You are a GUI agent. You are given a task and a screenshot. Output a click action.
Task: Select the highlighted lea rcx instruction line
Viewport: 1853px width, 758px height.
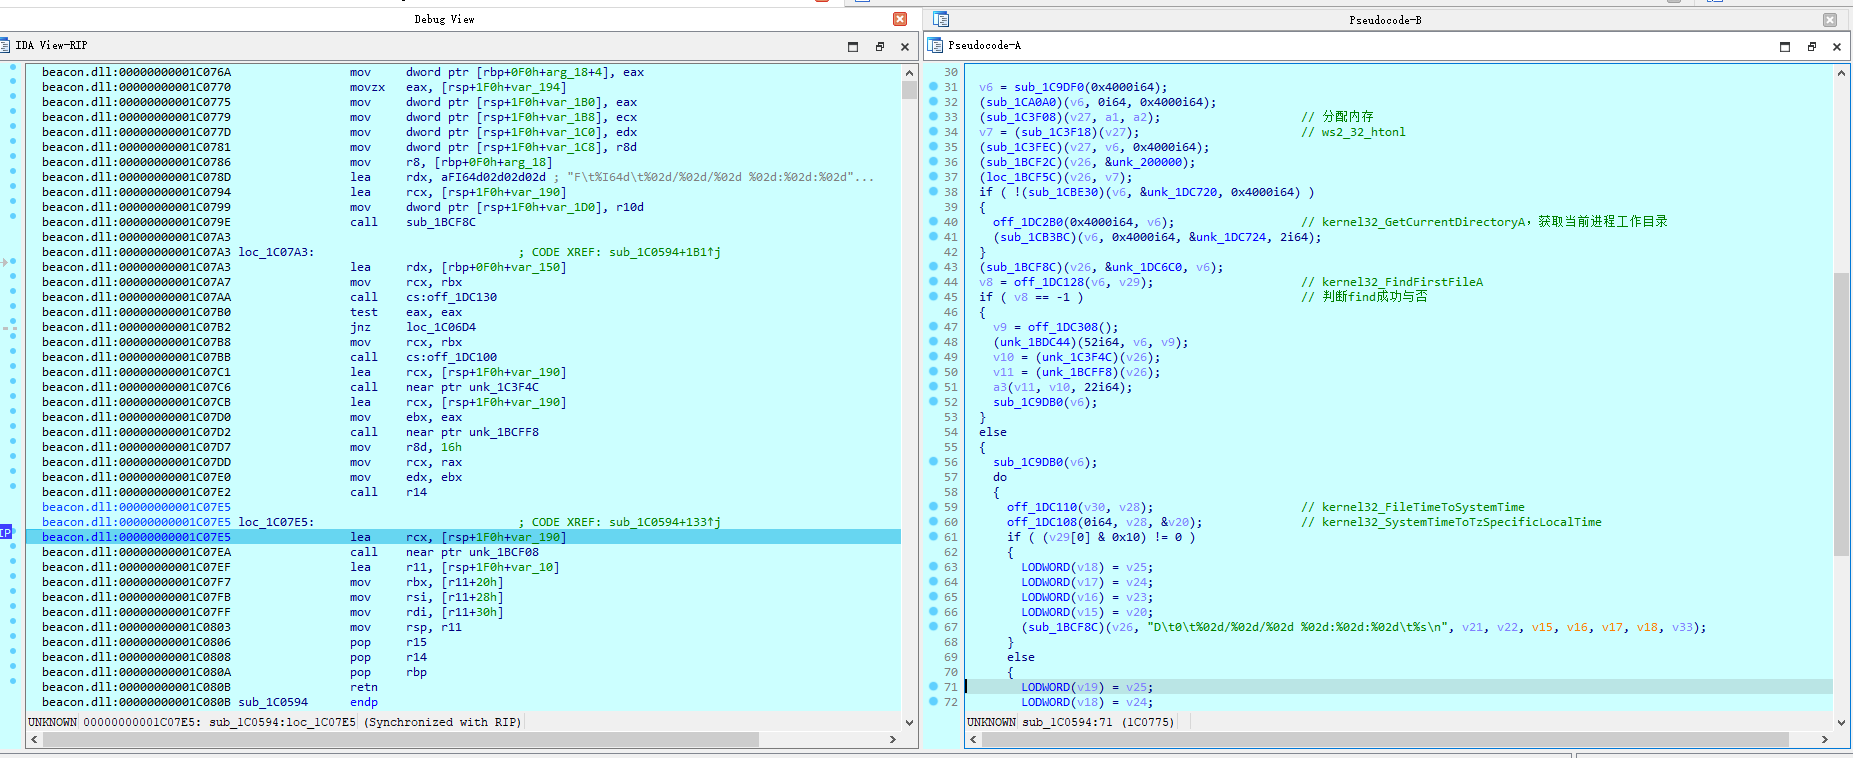click(x=463, y=537)
